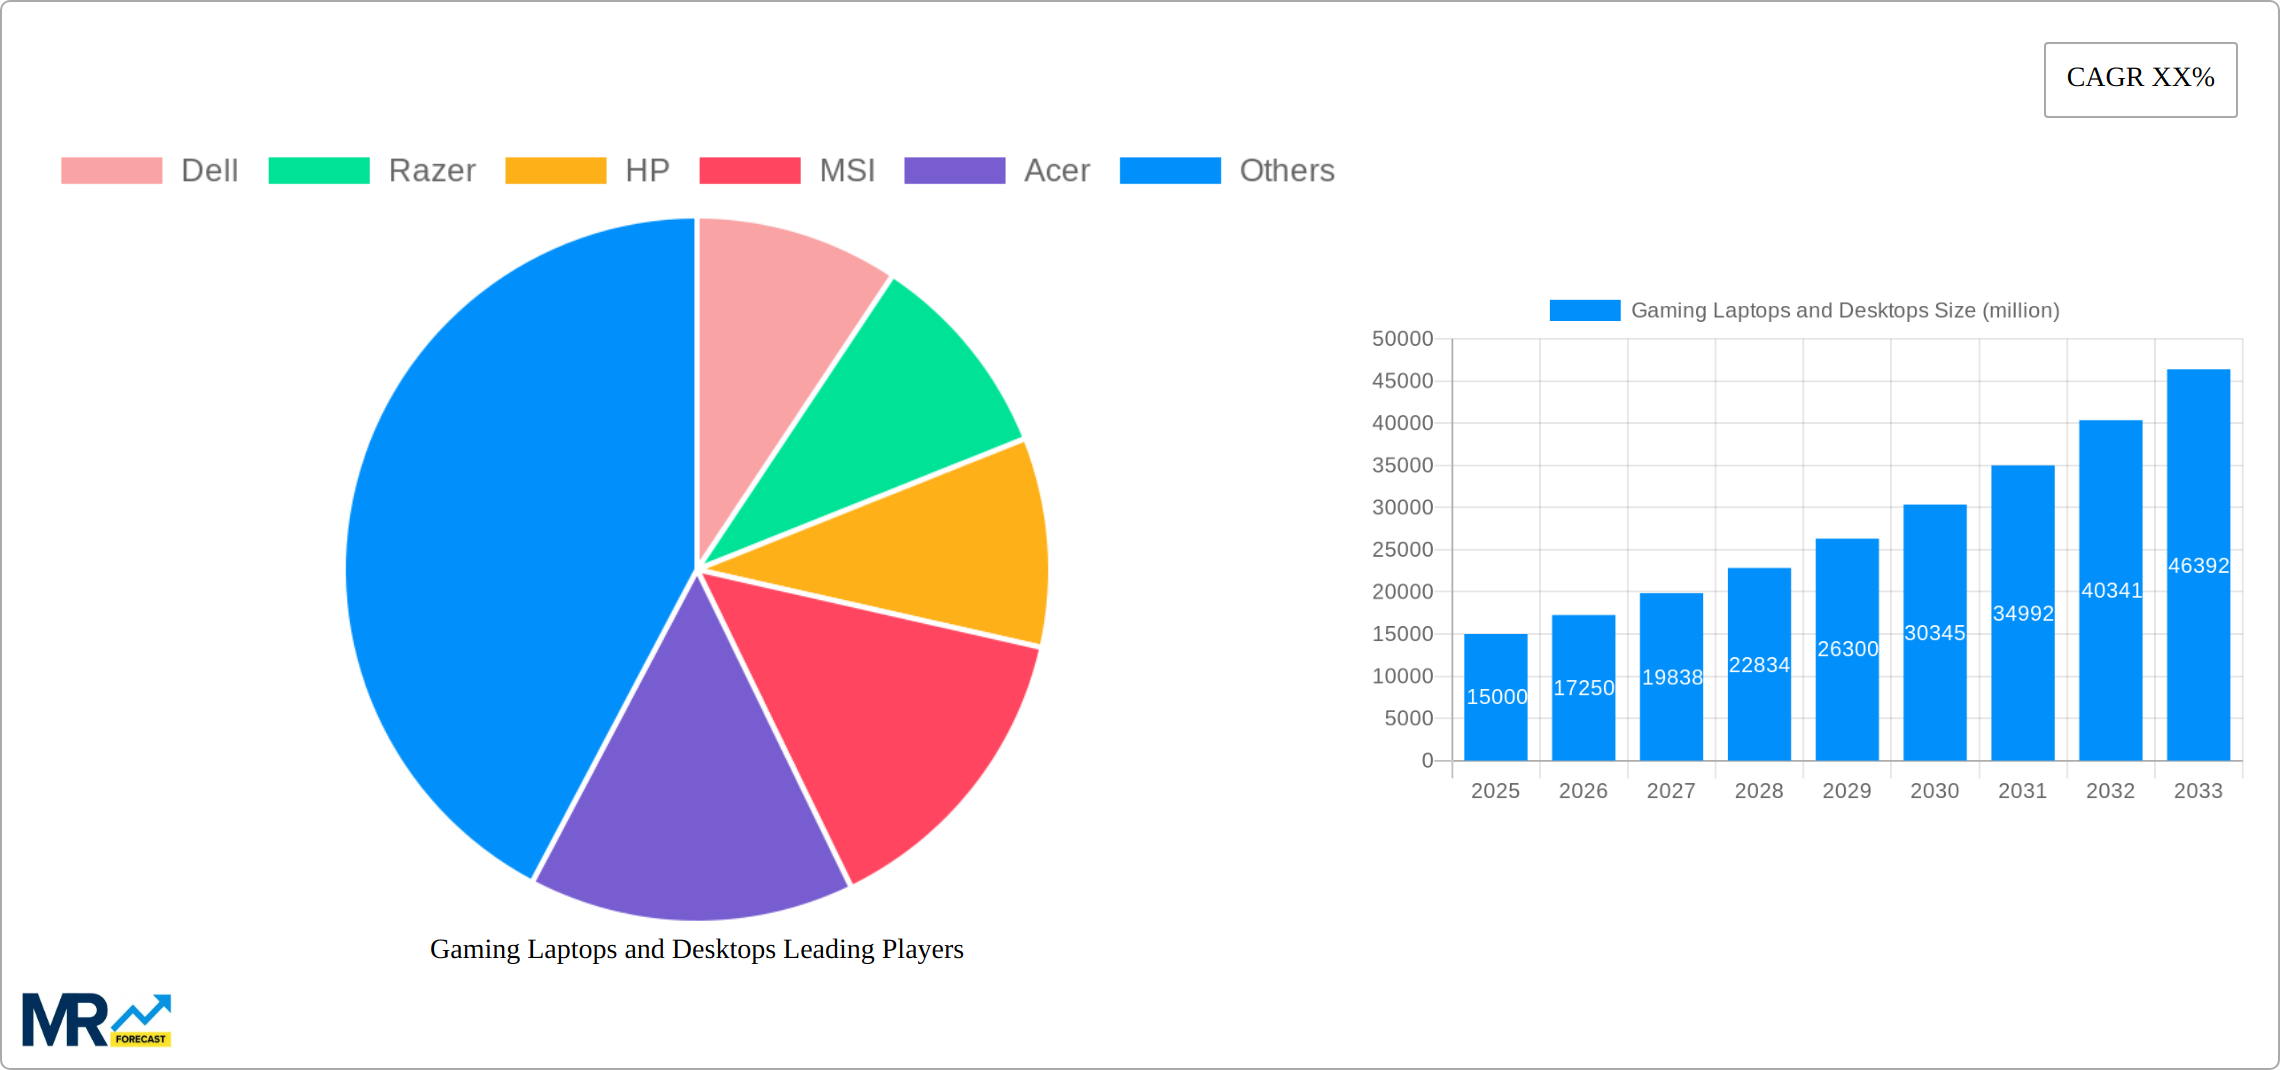Select the Razer legend color swatch

tap(318, 170)
